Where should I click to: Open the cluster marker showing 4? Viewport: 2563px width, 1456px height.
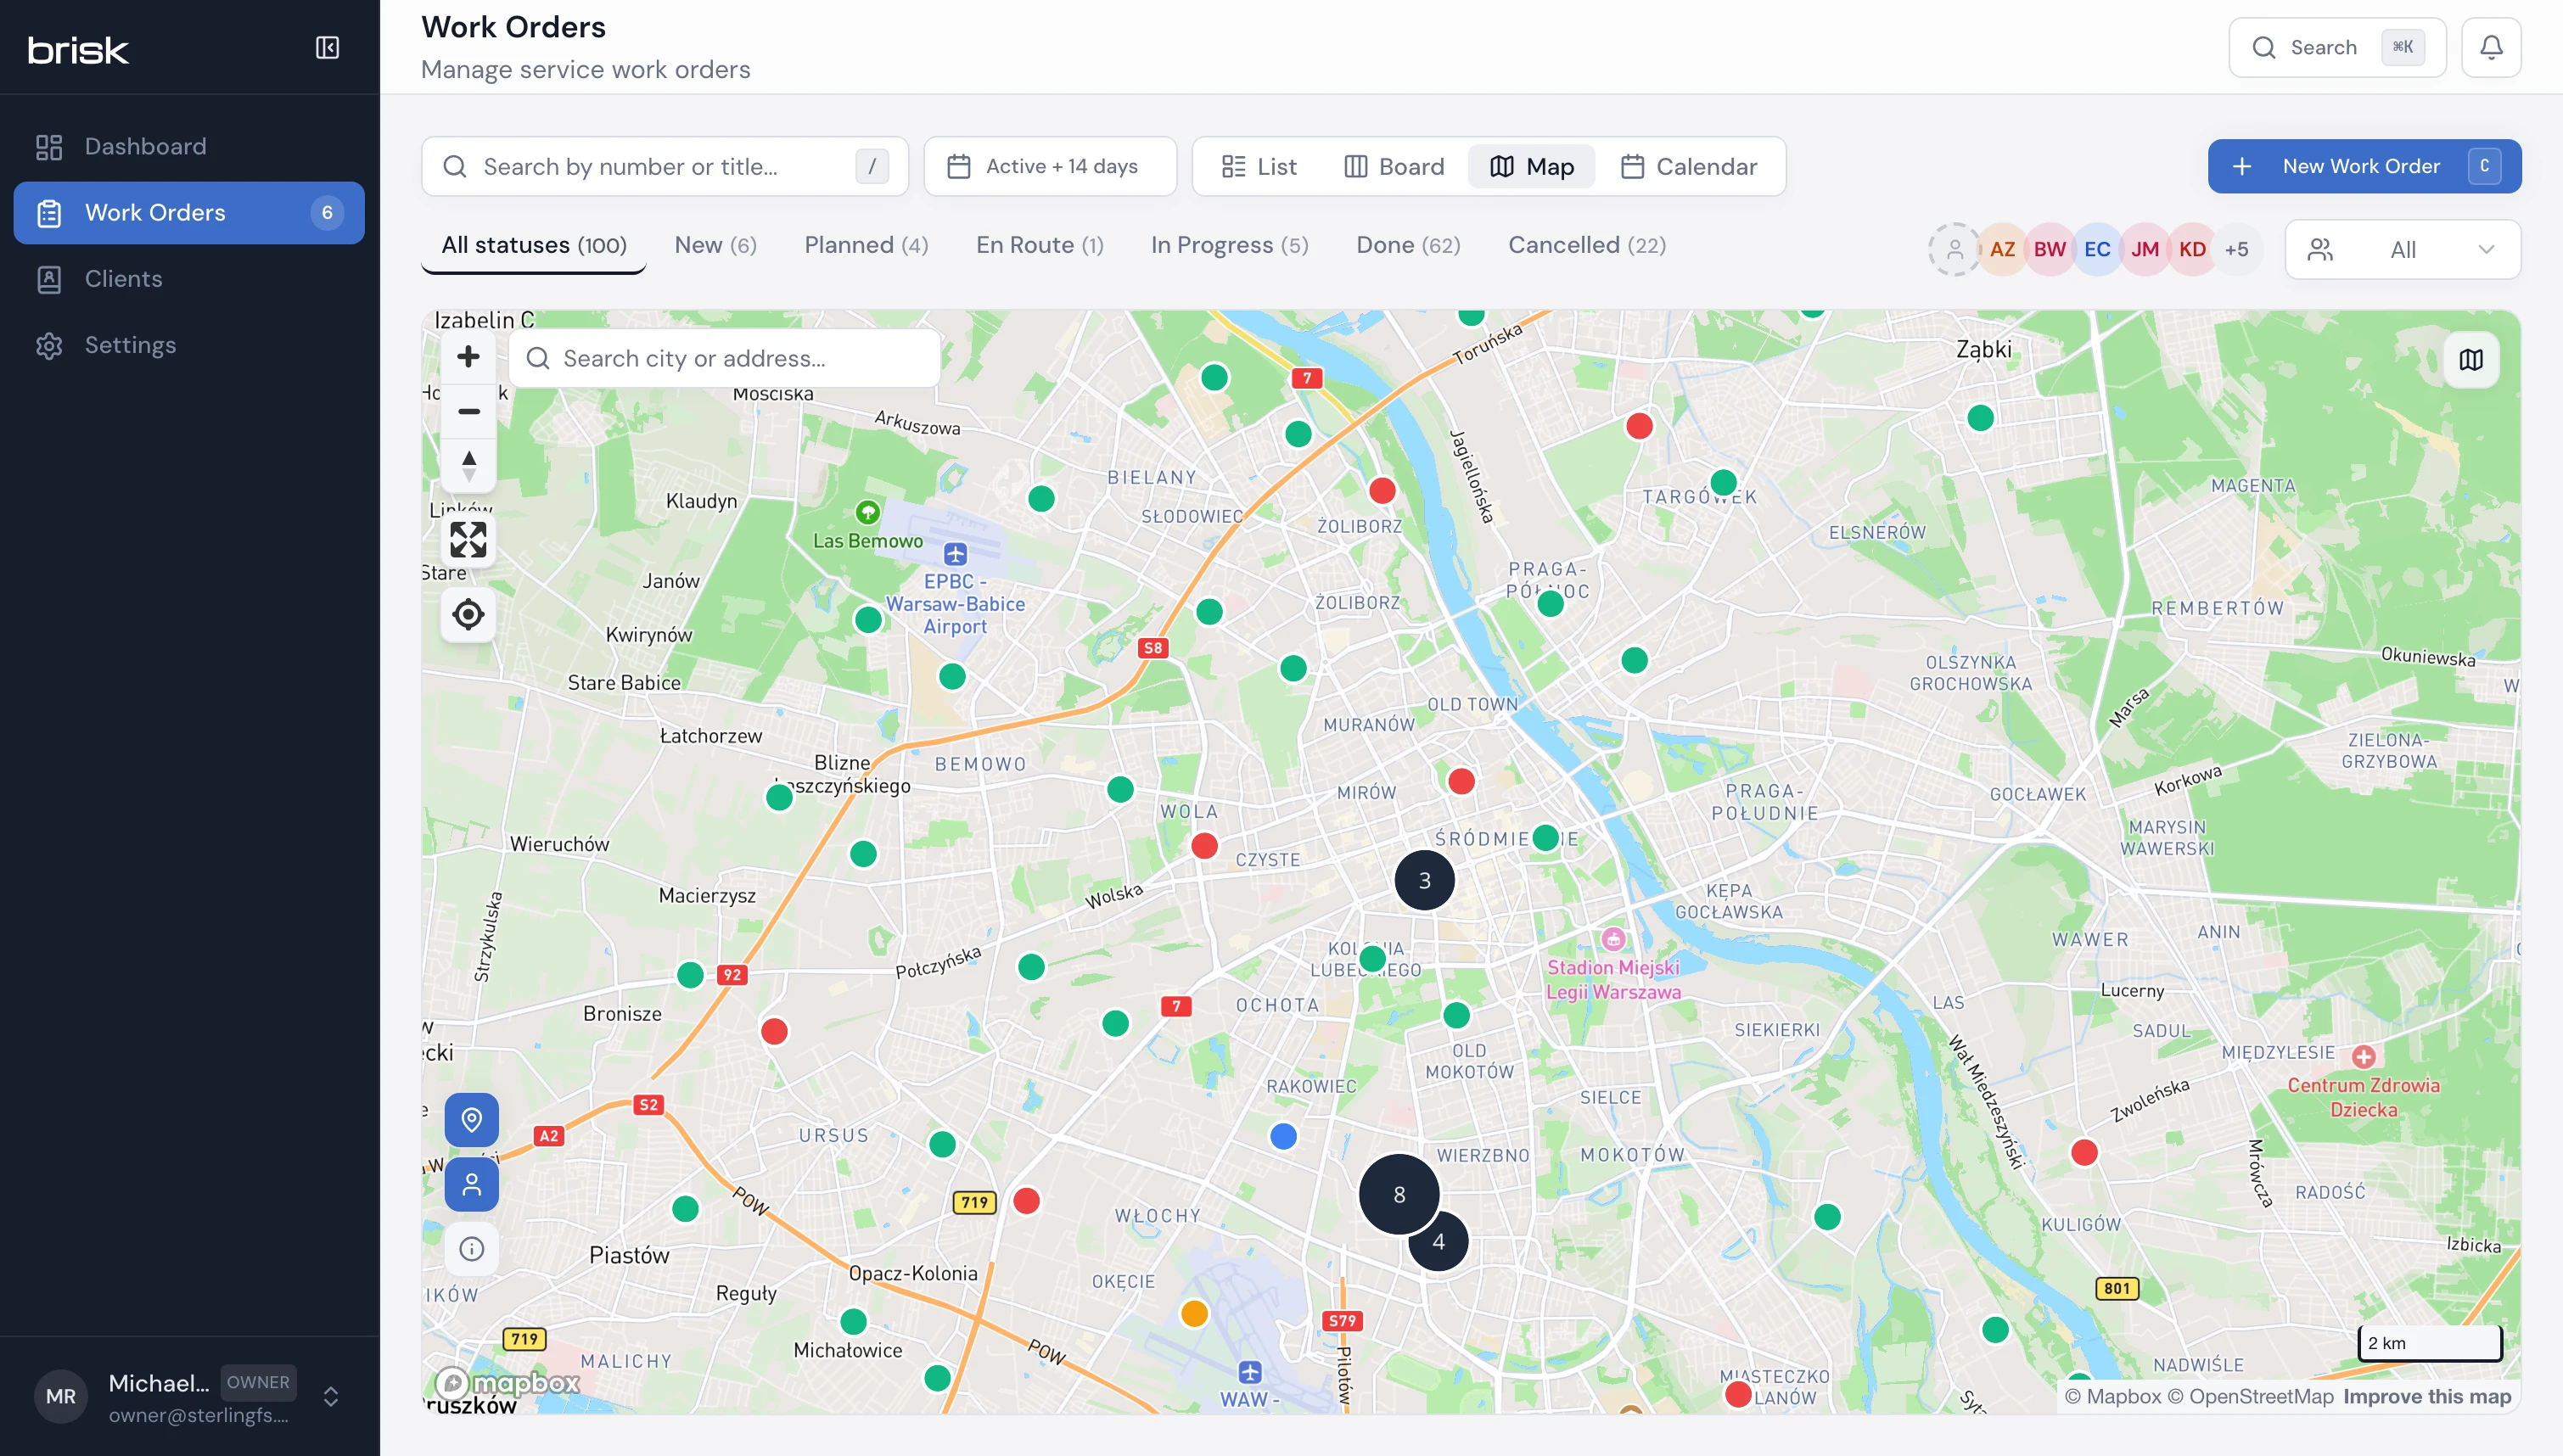(1438, 1241)
